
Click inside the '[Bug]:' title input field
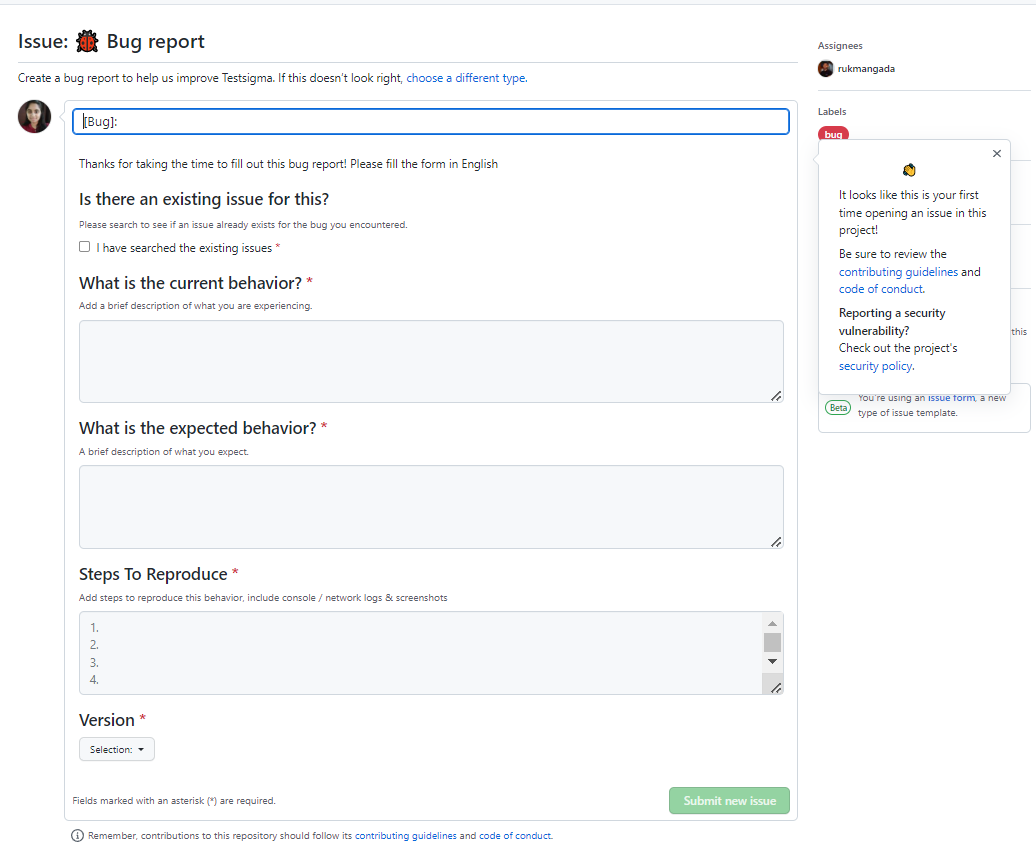(430, 120)
